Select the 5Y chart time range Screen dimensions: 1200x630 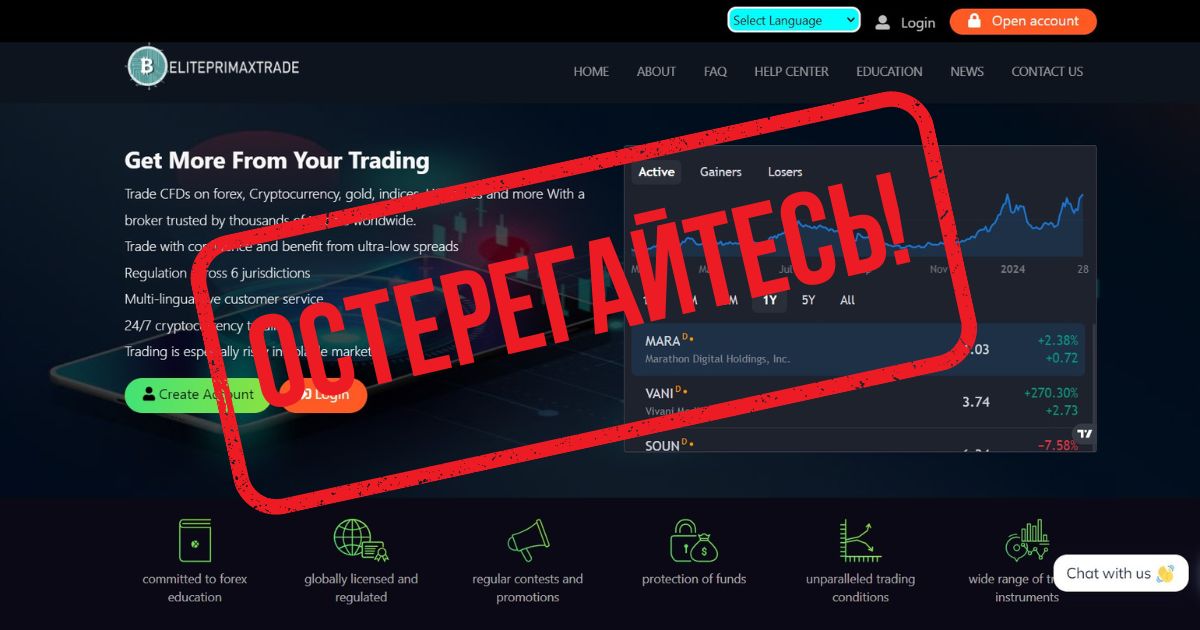[x=808, y=300]
